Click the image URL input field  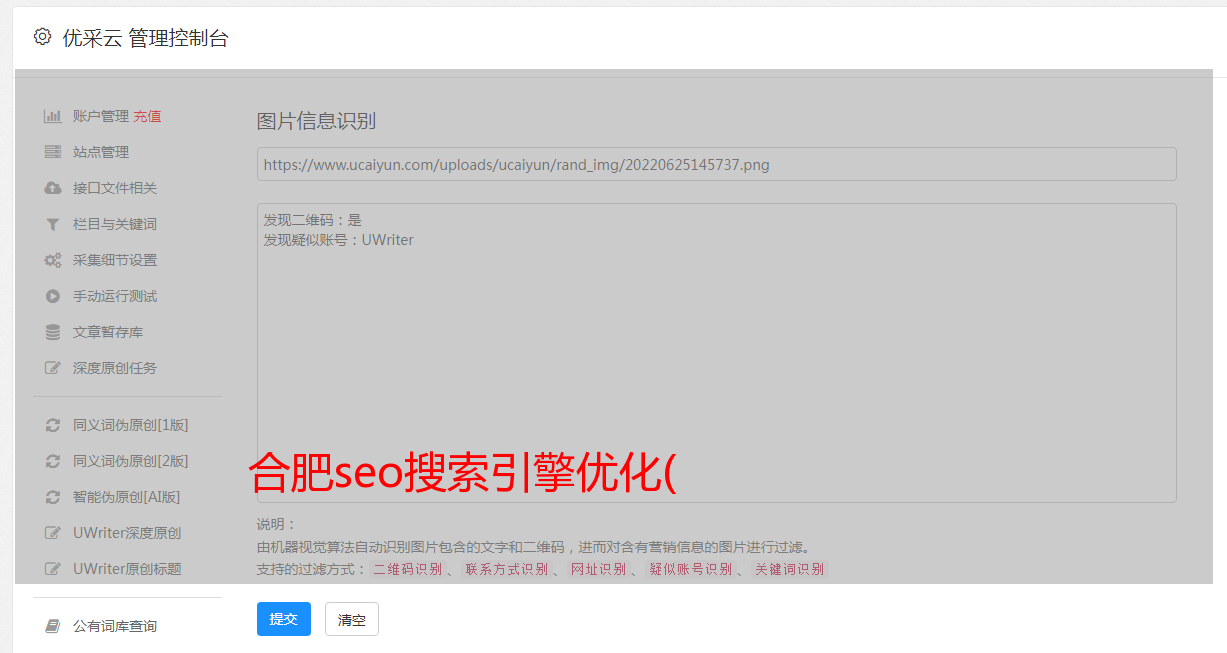pyautogui.click(x=716, y=164)
